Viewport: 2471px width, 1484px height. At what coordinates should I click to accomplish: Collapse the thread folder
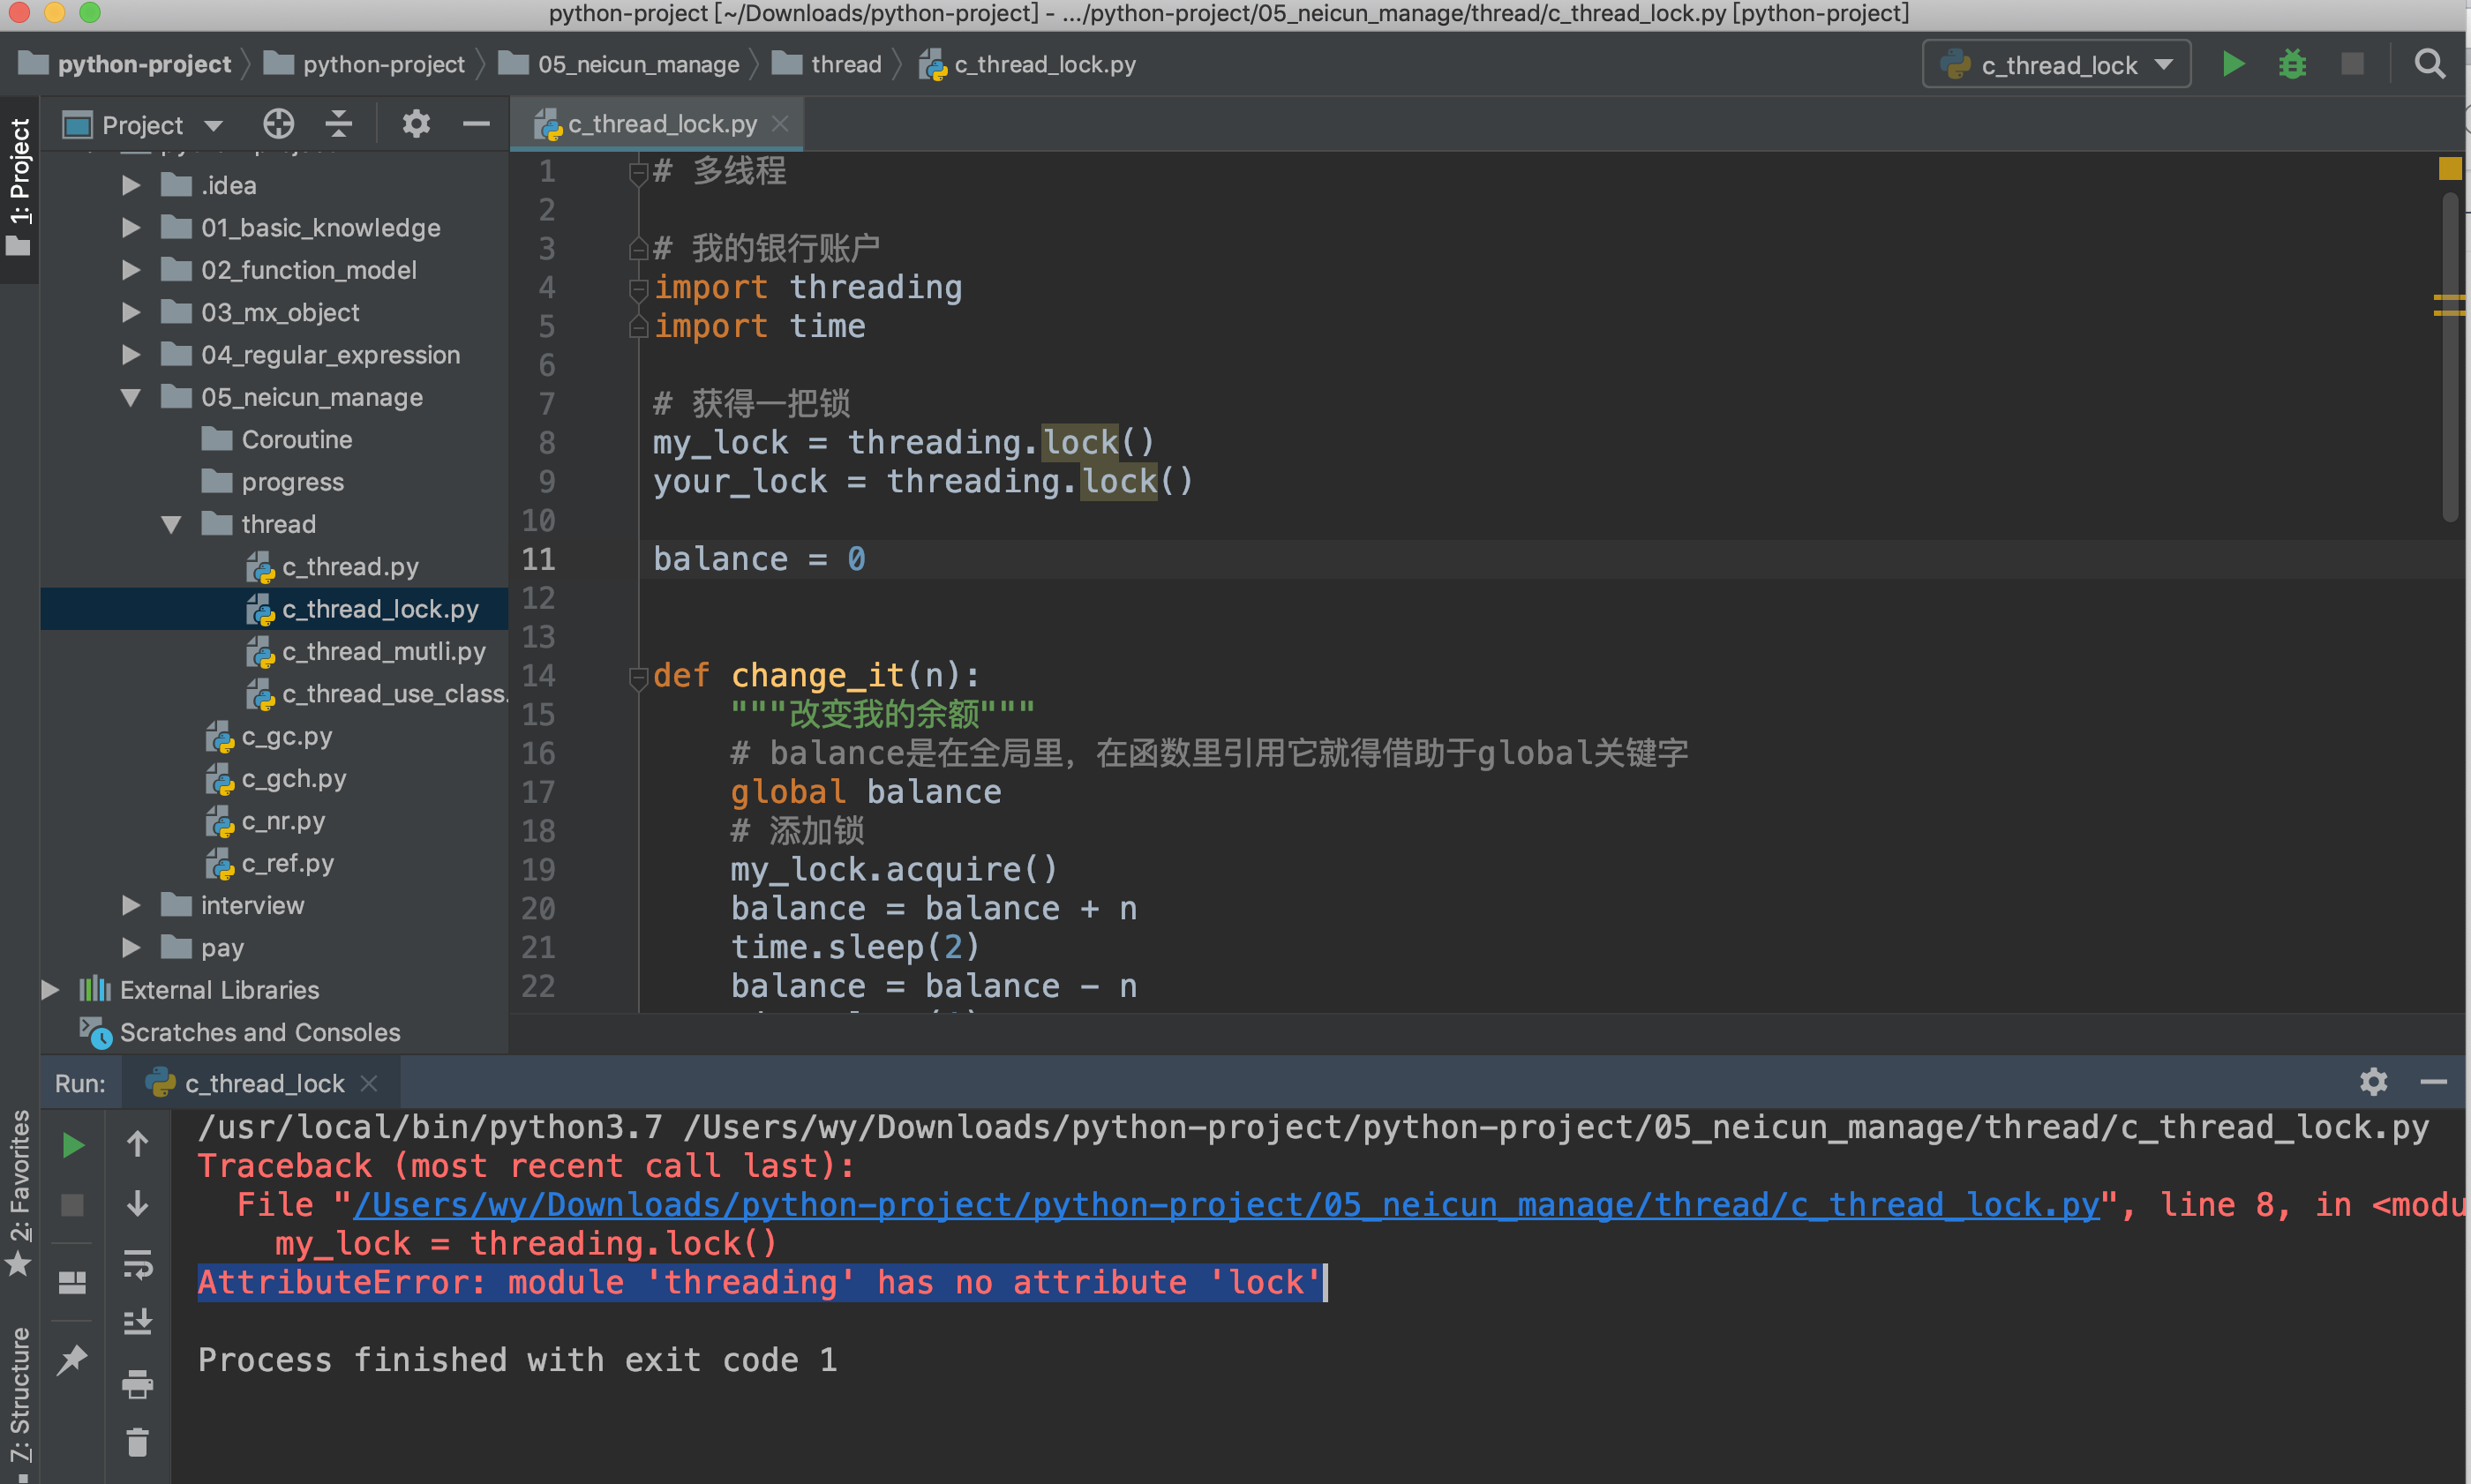click(x=171, y=525)
